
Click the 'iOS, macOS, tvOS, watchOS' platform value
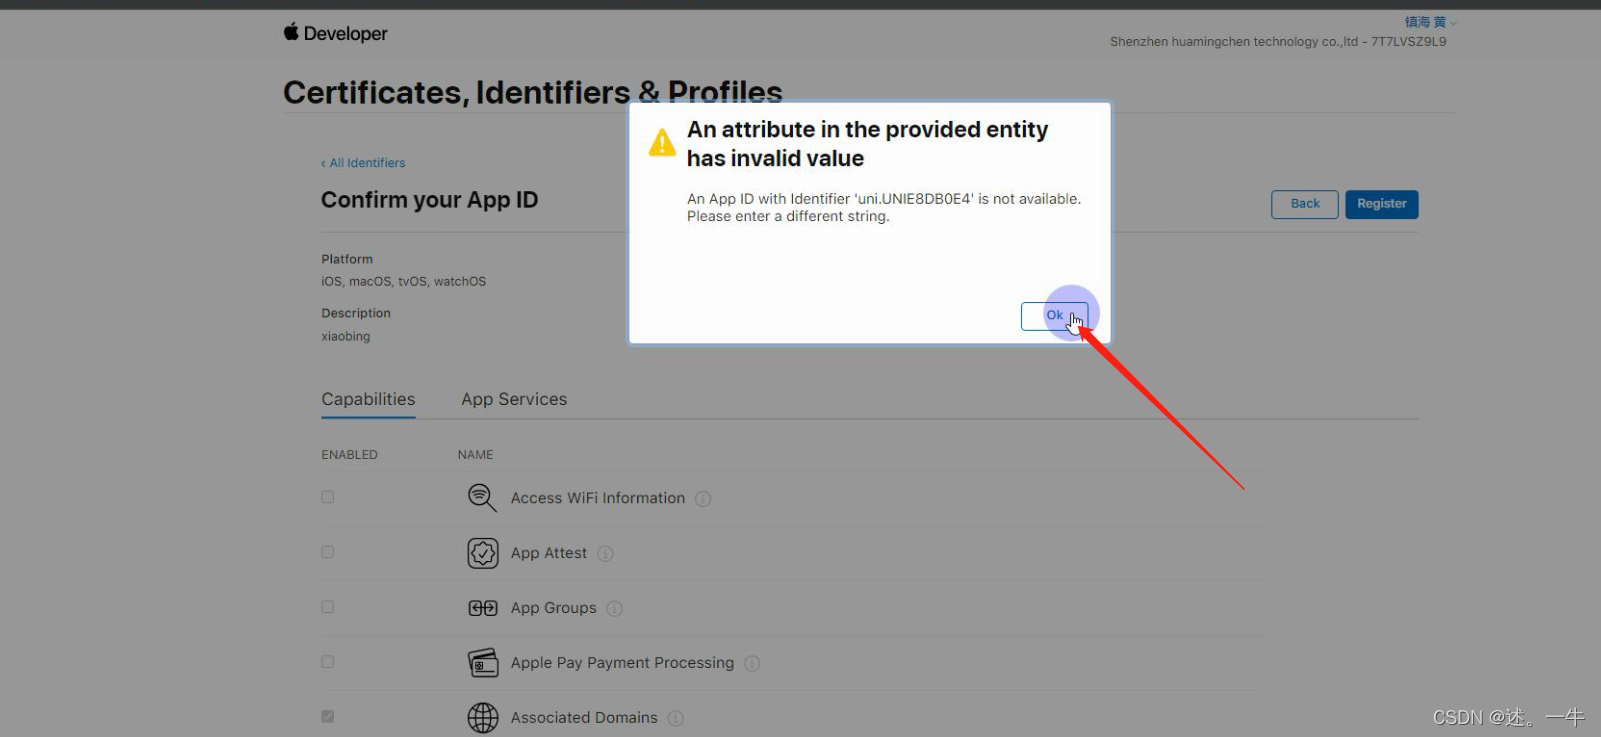[404, 281]
